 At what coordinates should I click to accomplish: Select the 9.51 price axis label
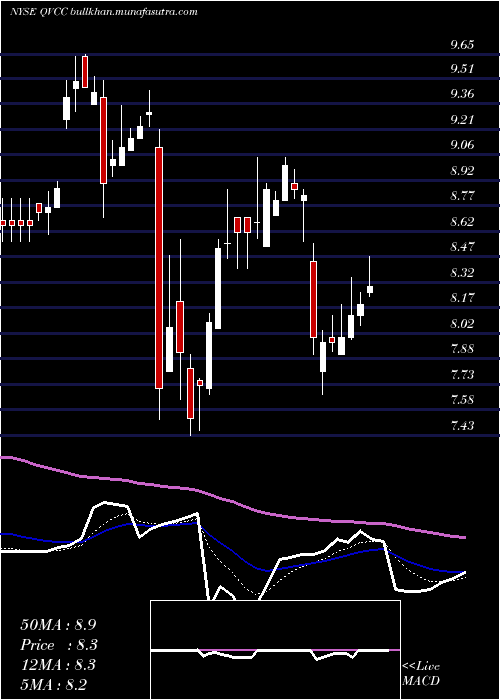click(462, 69)
